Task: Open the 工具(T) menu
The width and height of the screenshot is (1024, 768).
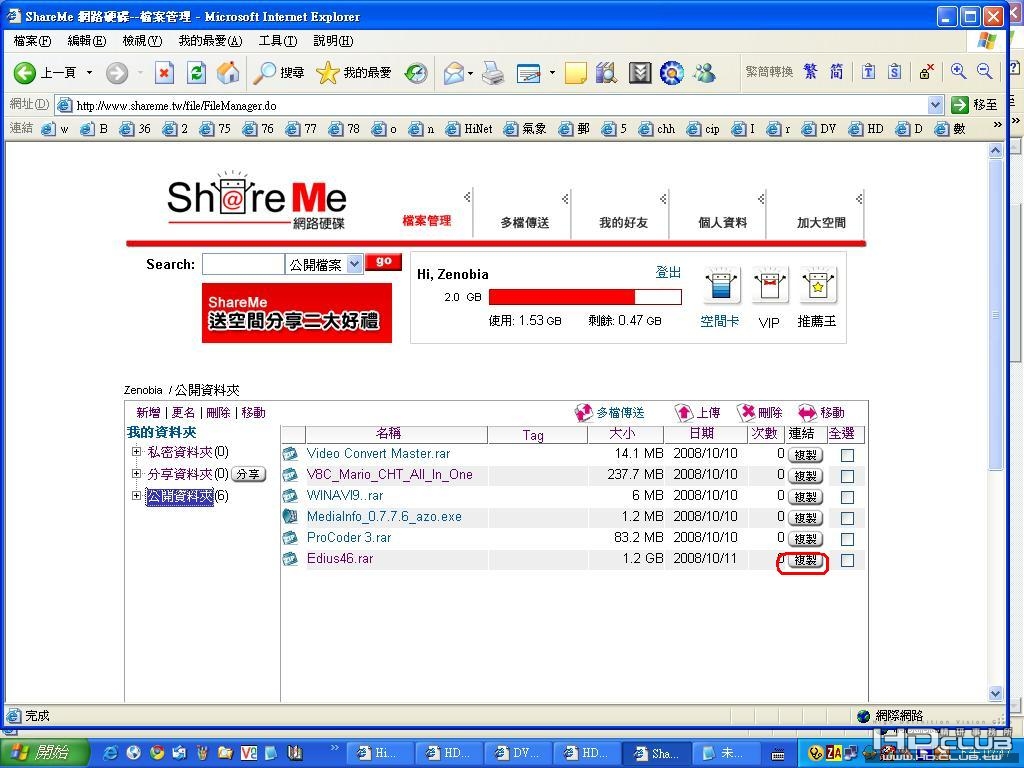Action: [278, 40]
